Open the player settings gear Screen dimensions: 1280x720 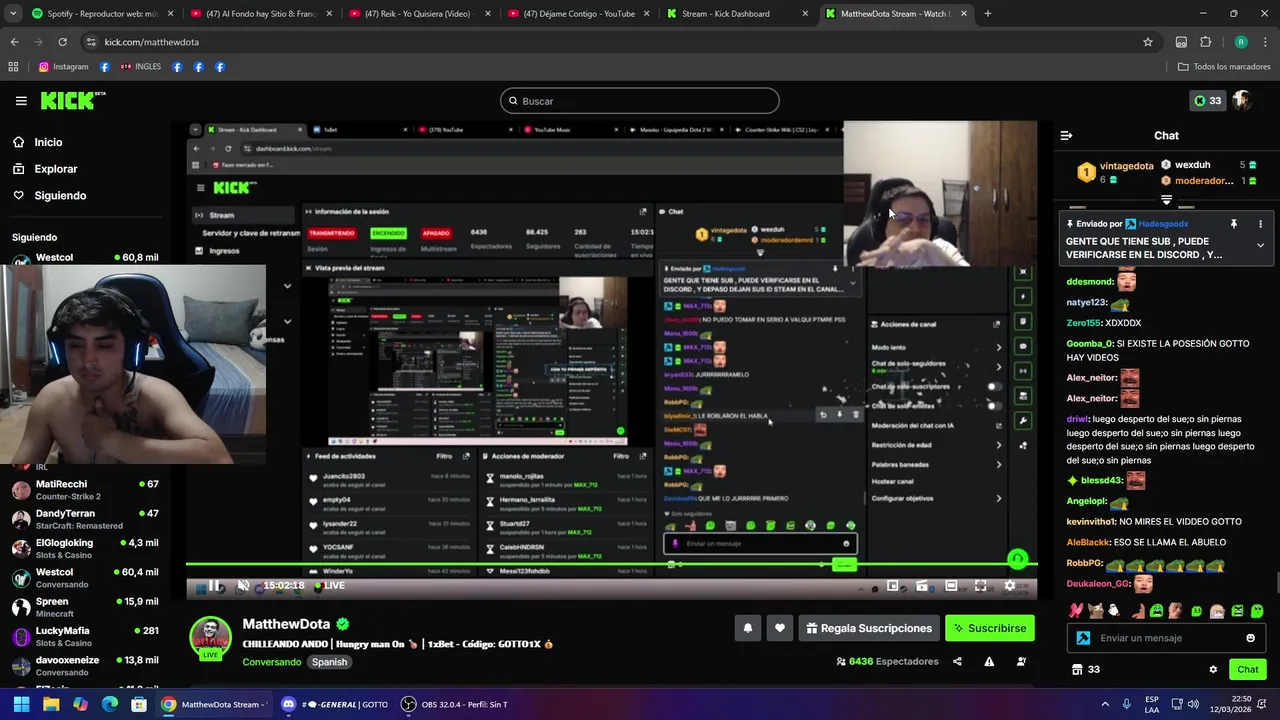[1009, 586]
